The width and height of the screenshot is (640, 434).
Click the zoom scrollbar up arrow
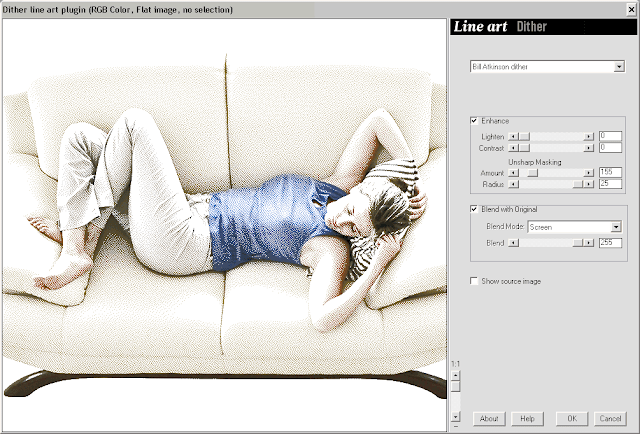[456, 376]
